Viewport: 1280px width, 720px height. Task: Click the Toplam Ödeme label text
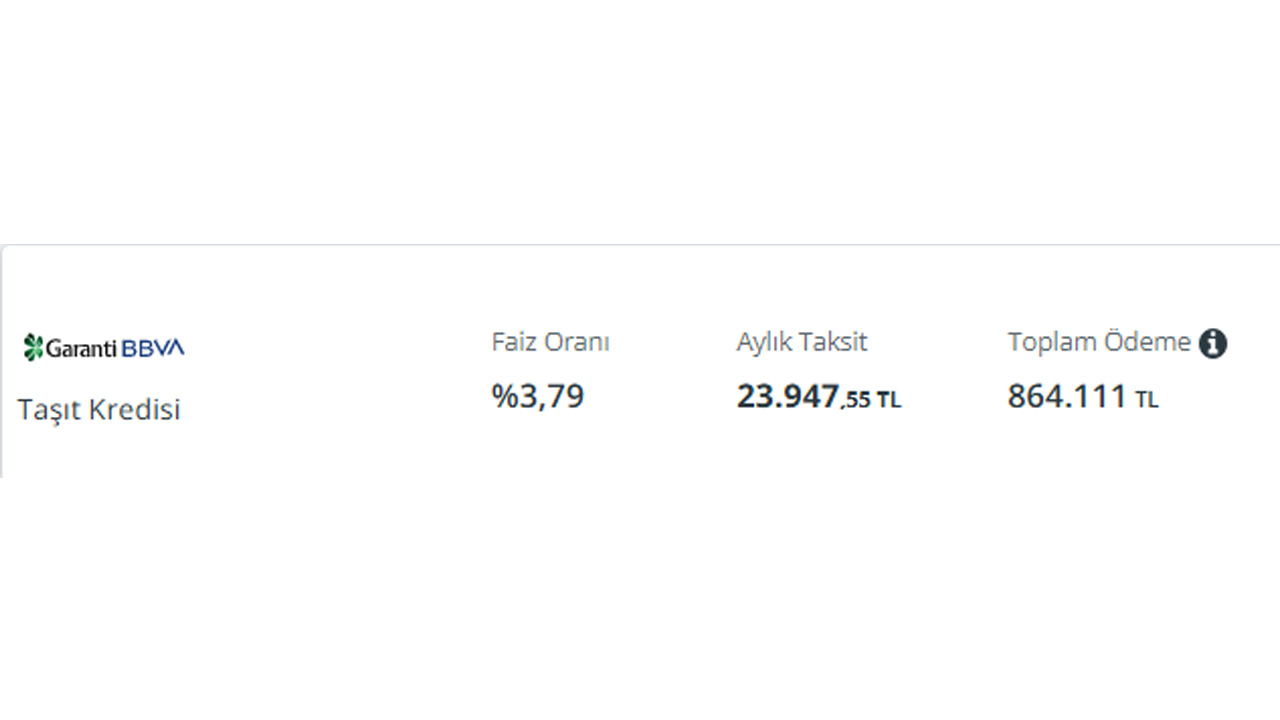click(x=1099, y=342)
